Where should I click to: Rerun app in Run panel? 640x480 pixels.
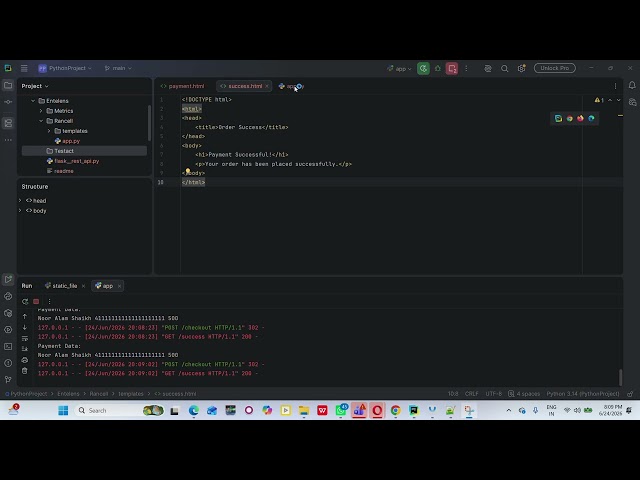point(25,302)
